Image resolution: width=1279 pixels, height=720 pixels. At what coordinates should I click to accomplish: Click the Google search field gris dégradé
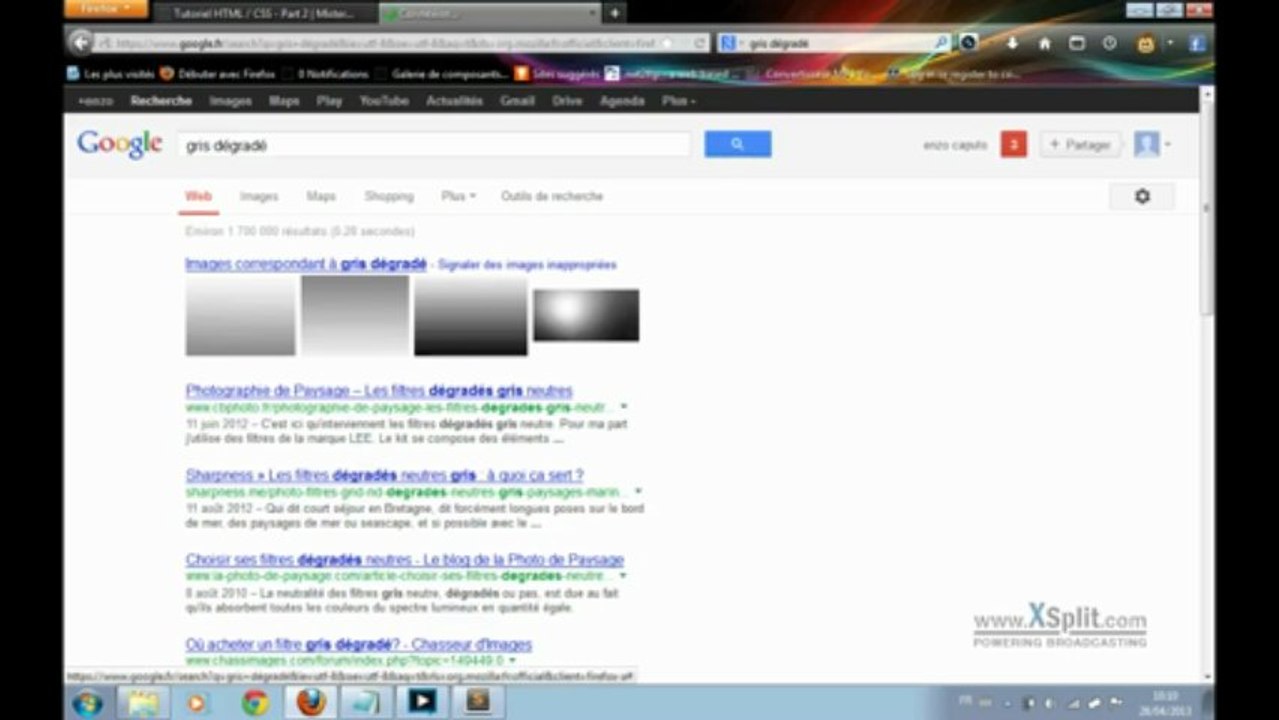[x=434, y=145]
